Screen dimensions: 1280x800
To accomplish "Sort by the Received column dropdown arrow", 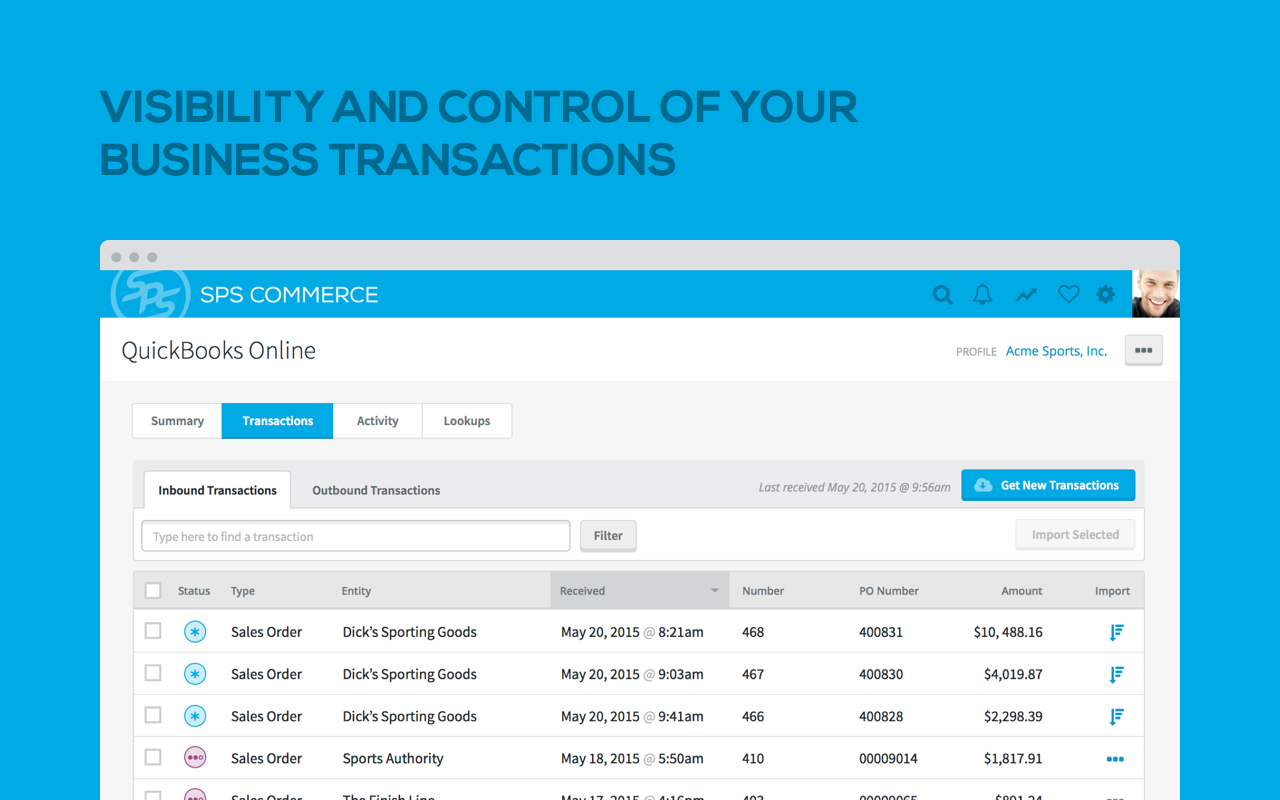I will [x=714, y=591].
